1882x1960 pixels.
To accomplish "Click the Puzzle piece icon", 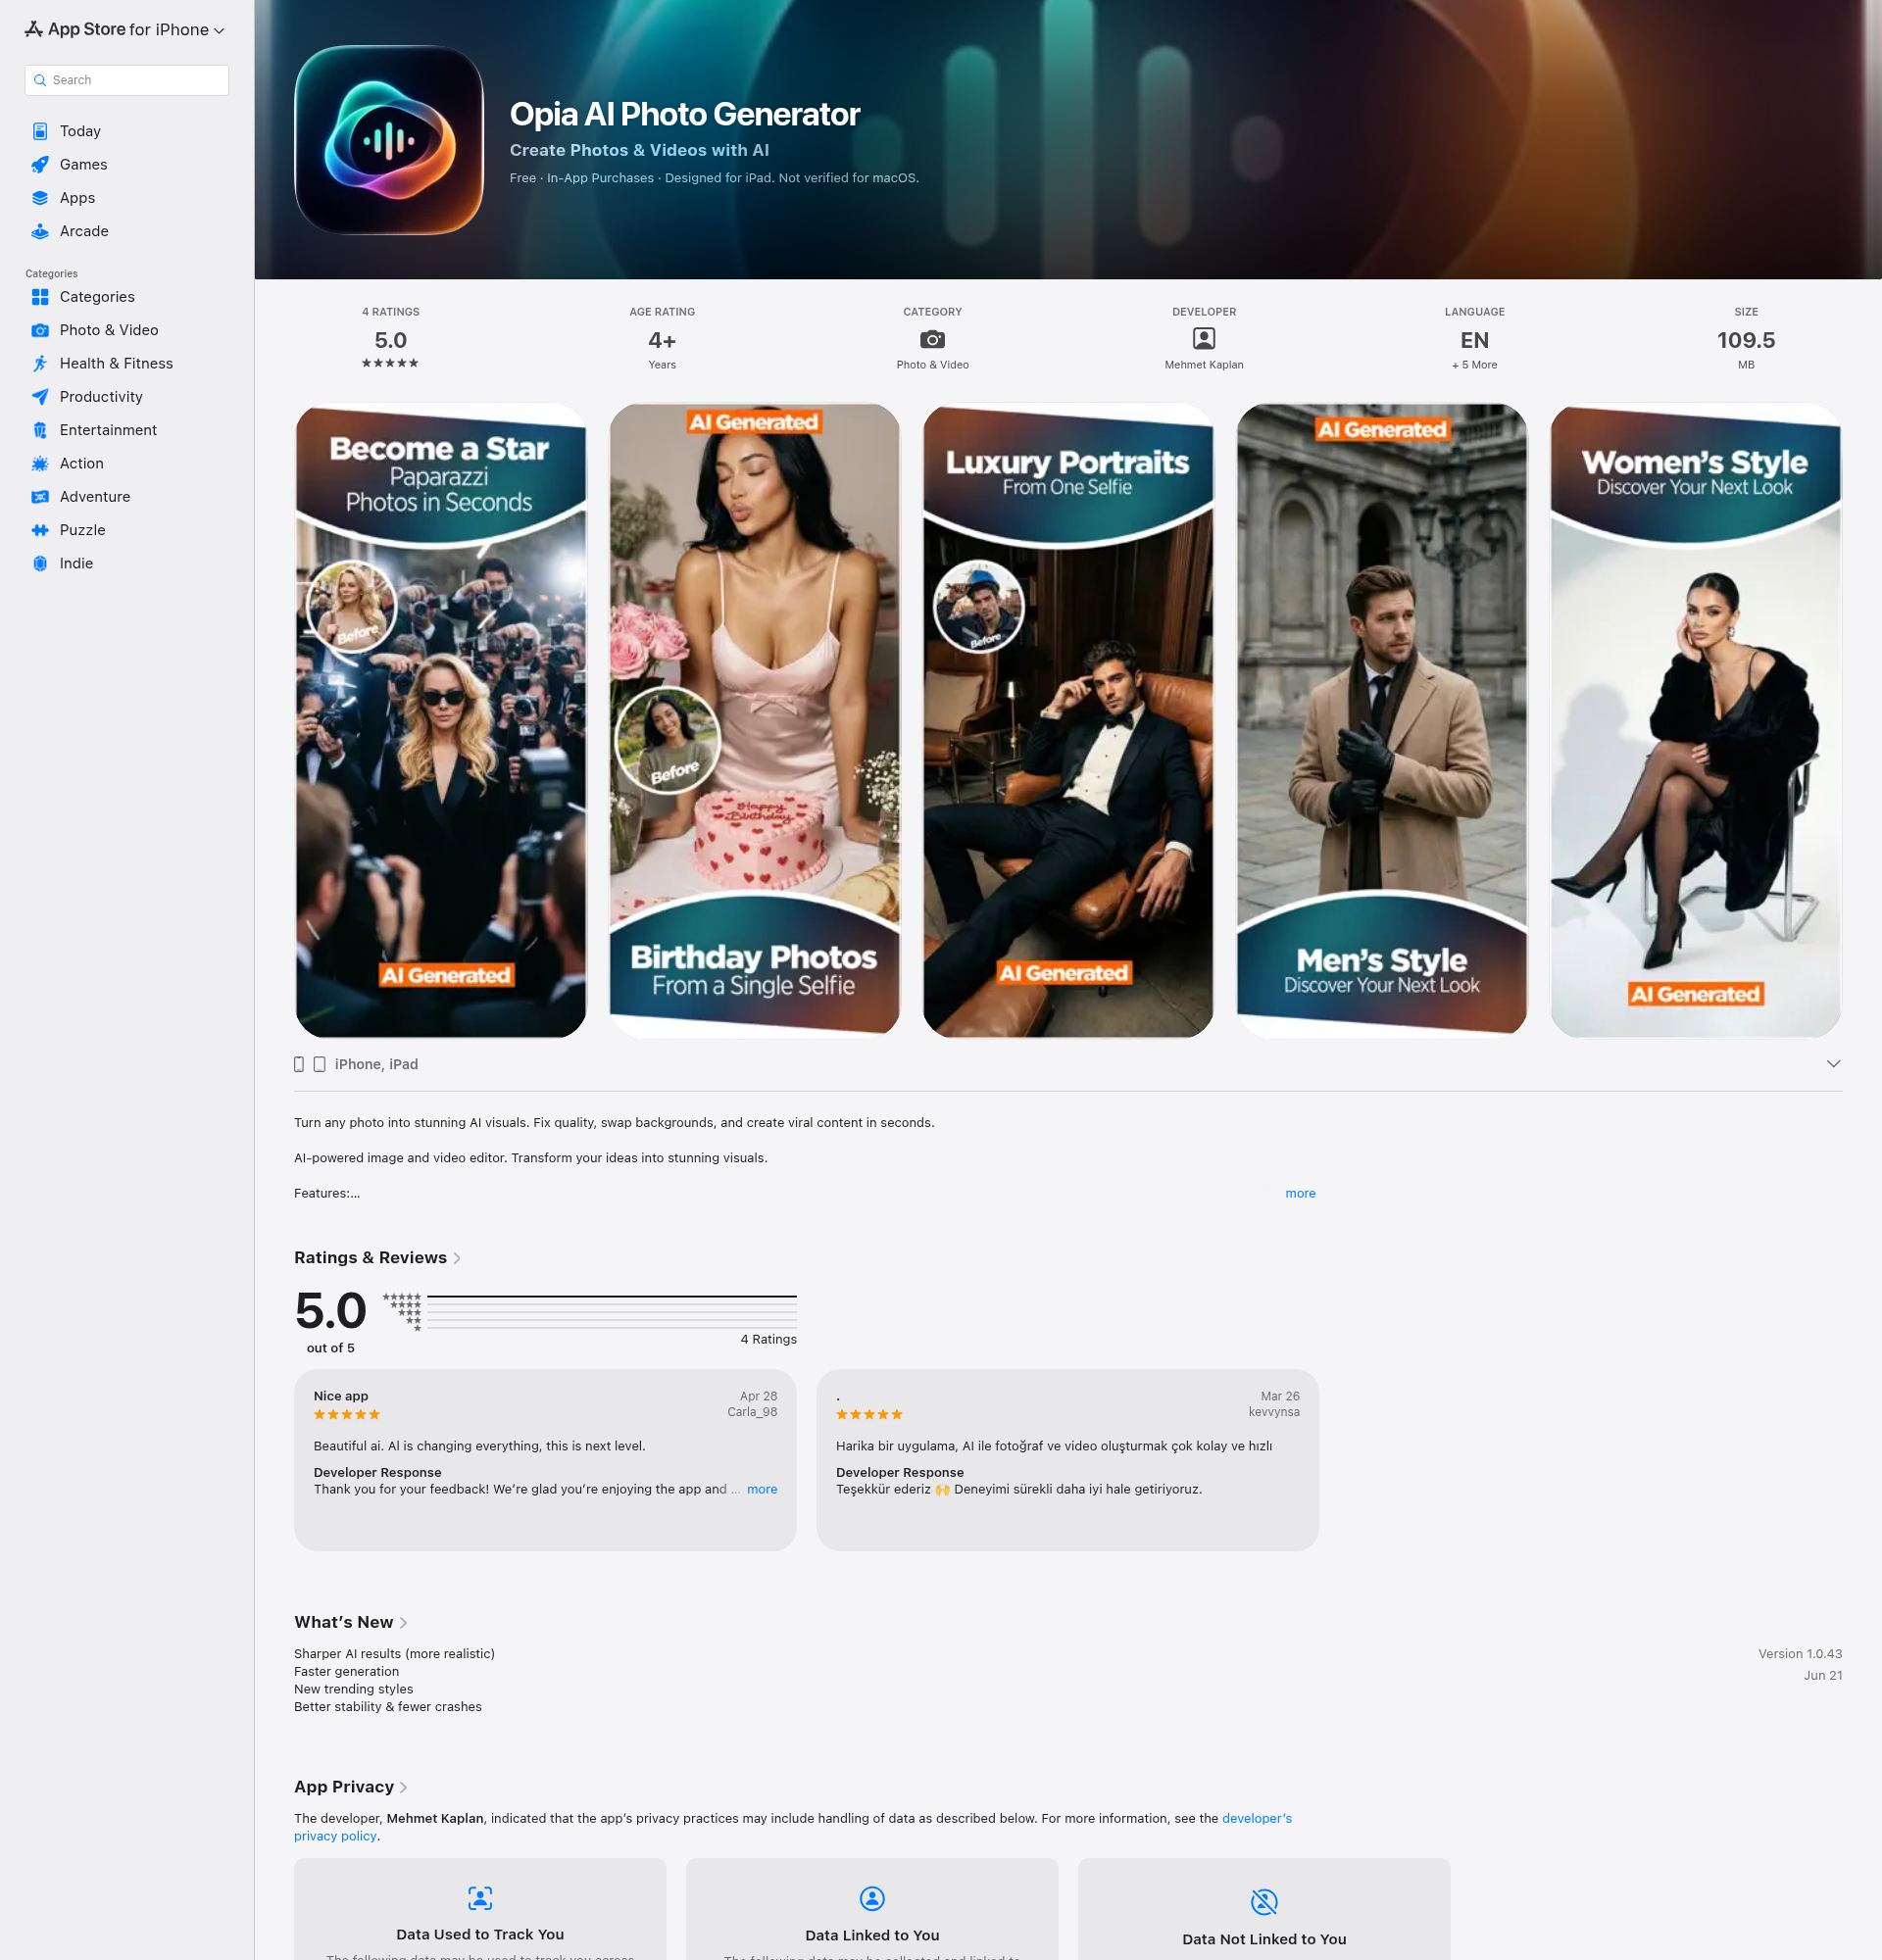I will click(x=40, y=530).
